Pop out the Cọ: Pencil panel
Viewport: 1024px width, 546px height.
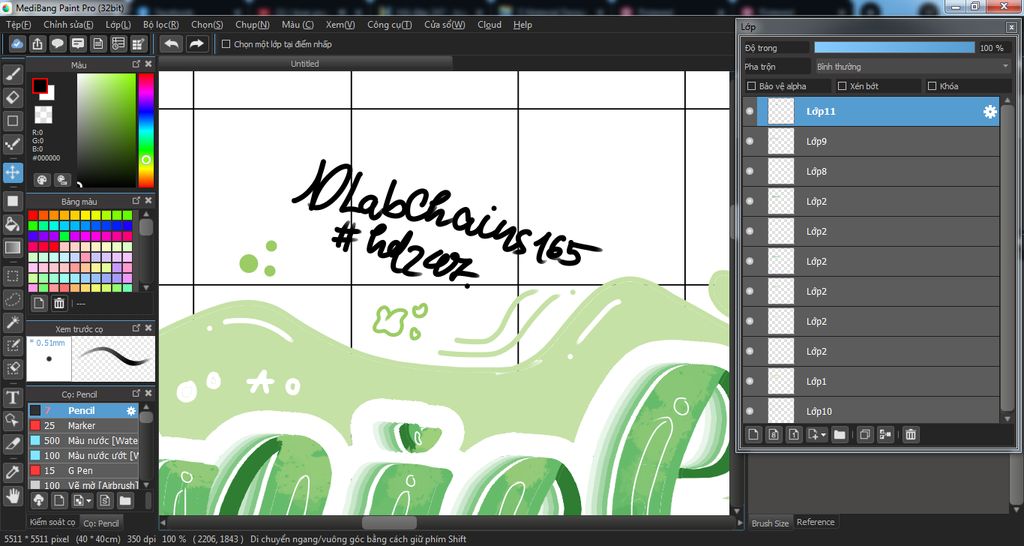136,393
